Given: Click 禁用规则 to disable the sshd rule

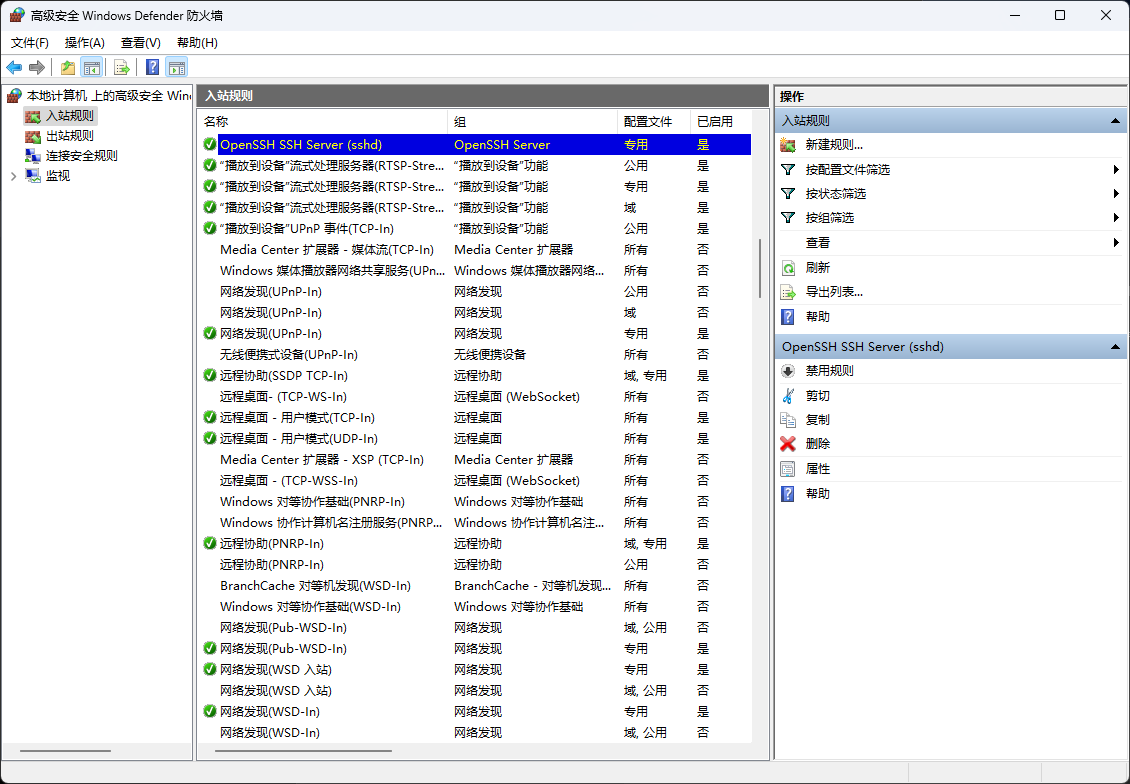Looking at the screenshot, I should click(829, 371).
